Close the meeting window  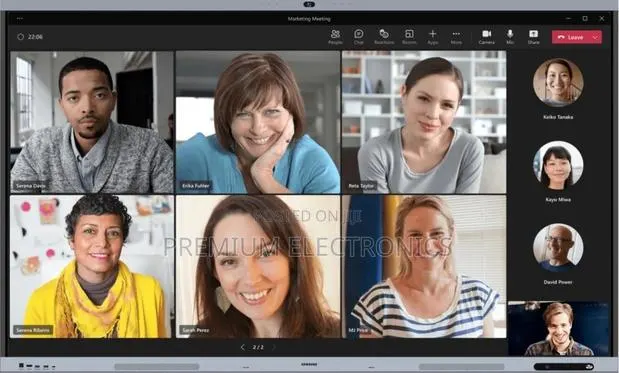[602, 18]
